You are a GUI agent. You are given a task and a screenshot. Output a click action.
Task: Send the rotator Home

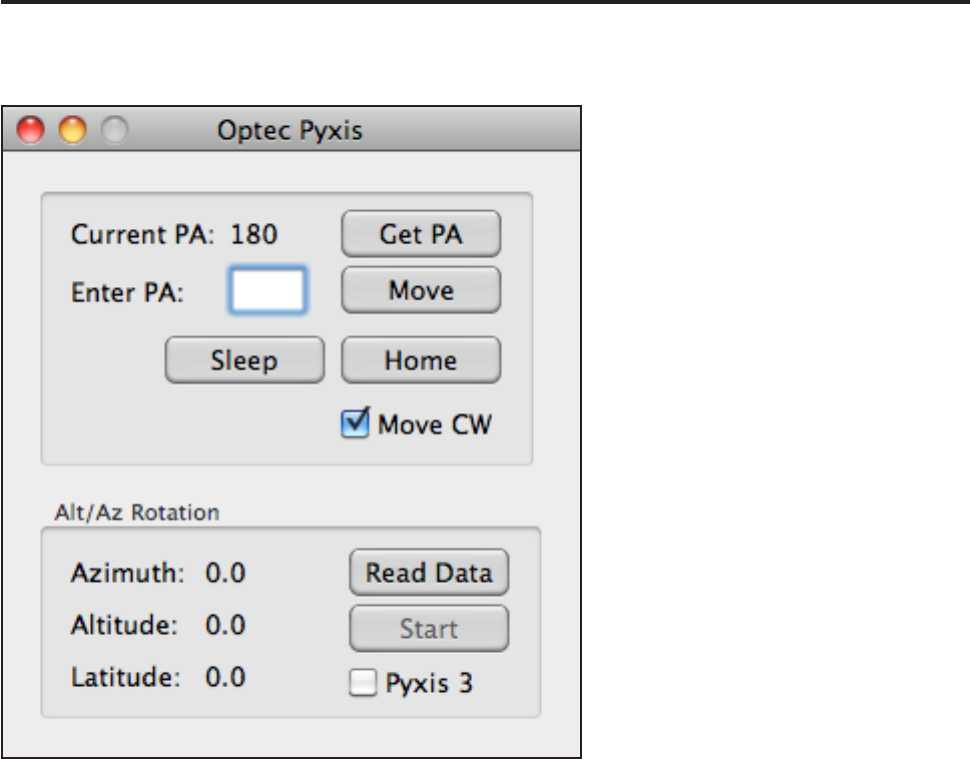pos(421,360)
